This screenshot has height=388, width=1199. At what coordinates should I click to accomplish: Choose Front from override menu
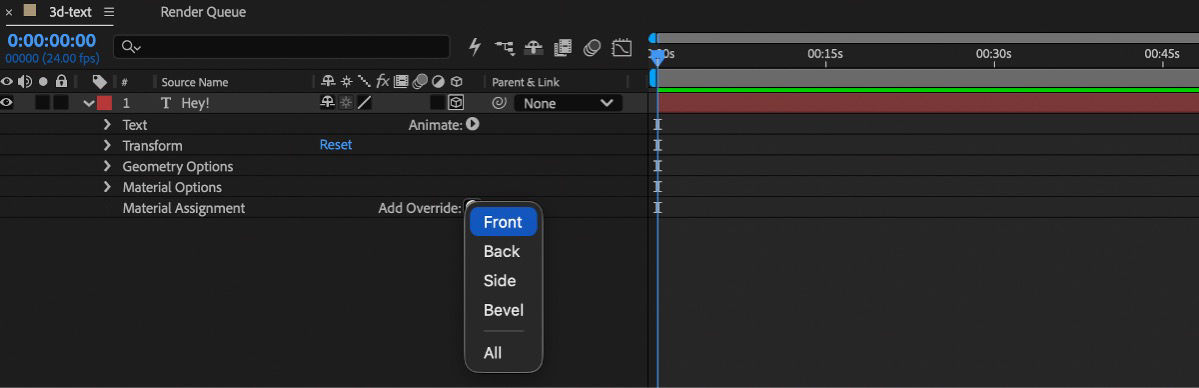[x=503, y=222]
